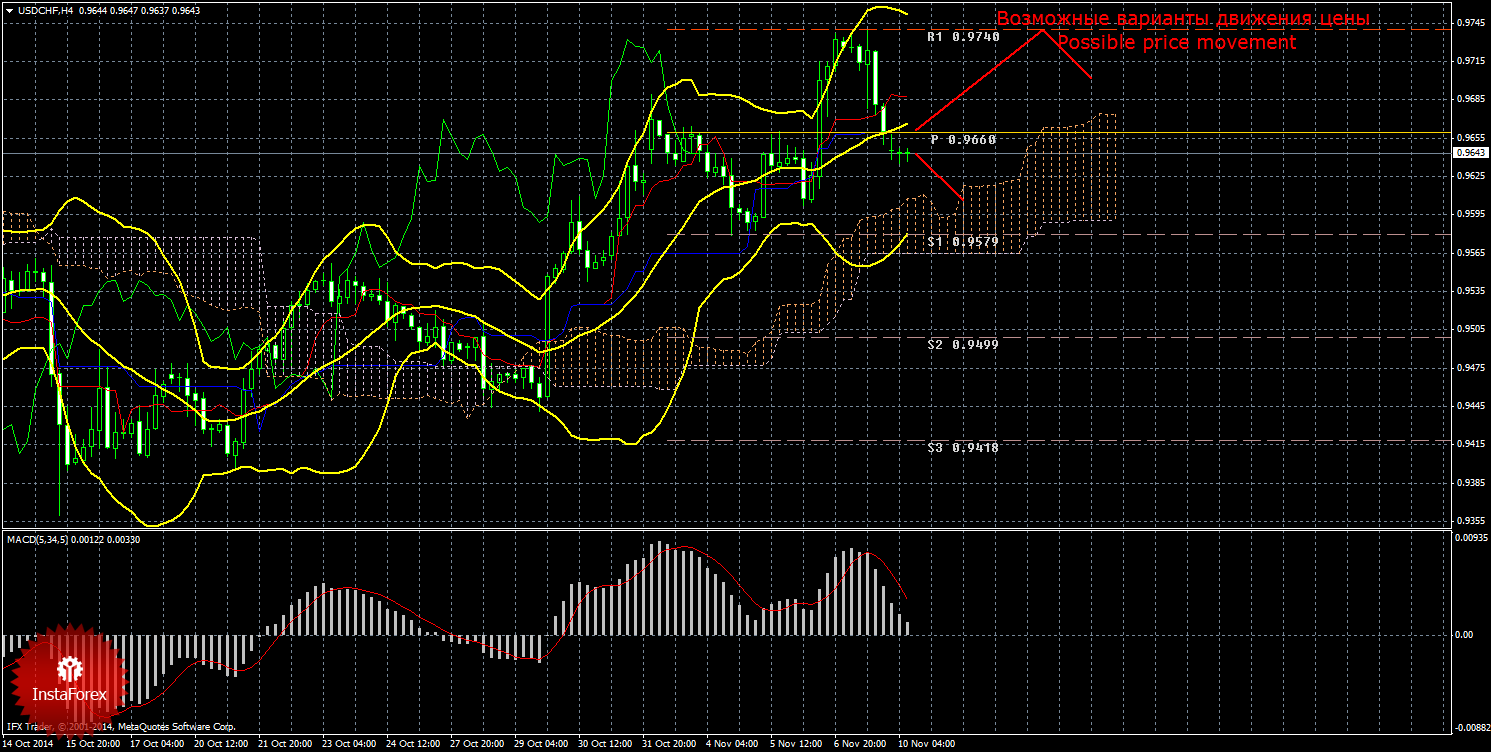This screenshot has height=752, width=1491.
Task: Click the S2 0.9499 support label
Action: pos(962,343)
